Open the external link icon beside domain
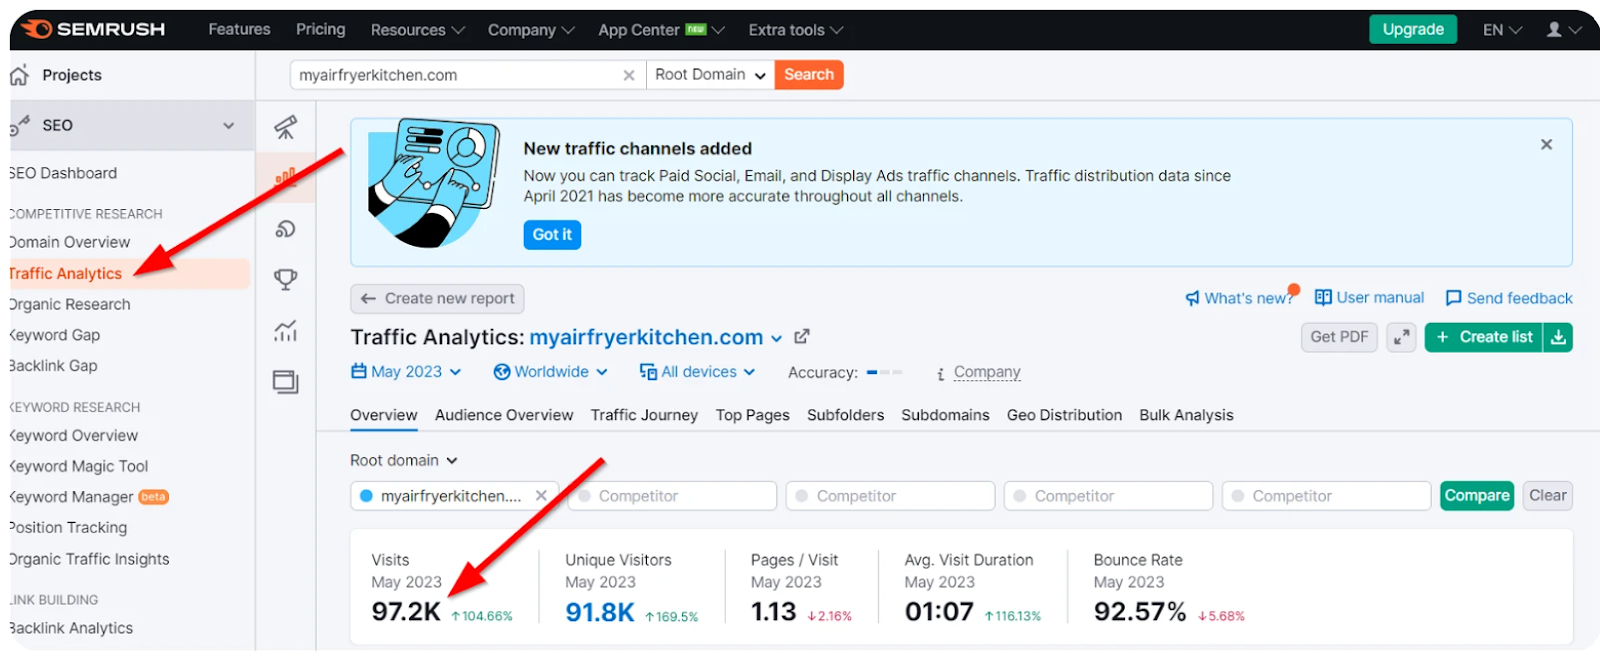This screenshot has width=1600, height=661. click(801, 337)
